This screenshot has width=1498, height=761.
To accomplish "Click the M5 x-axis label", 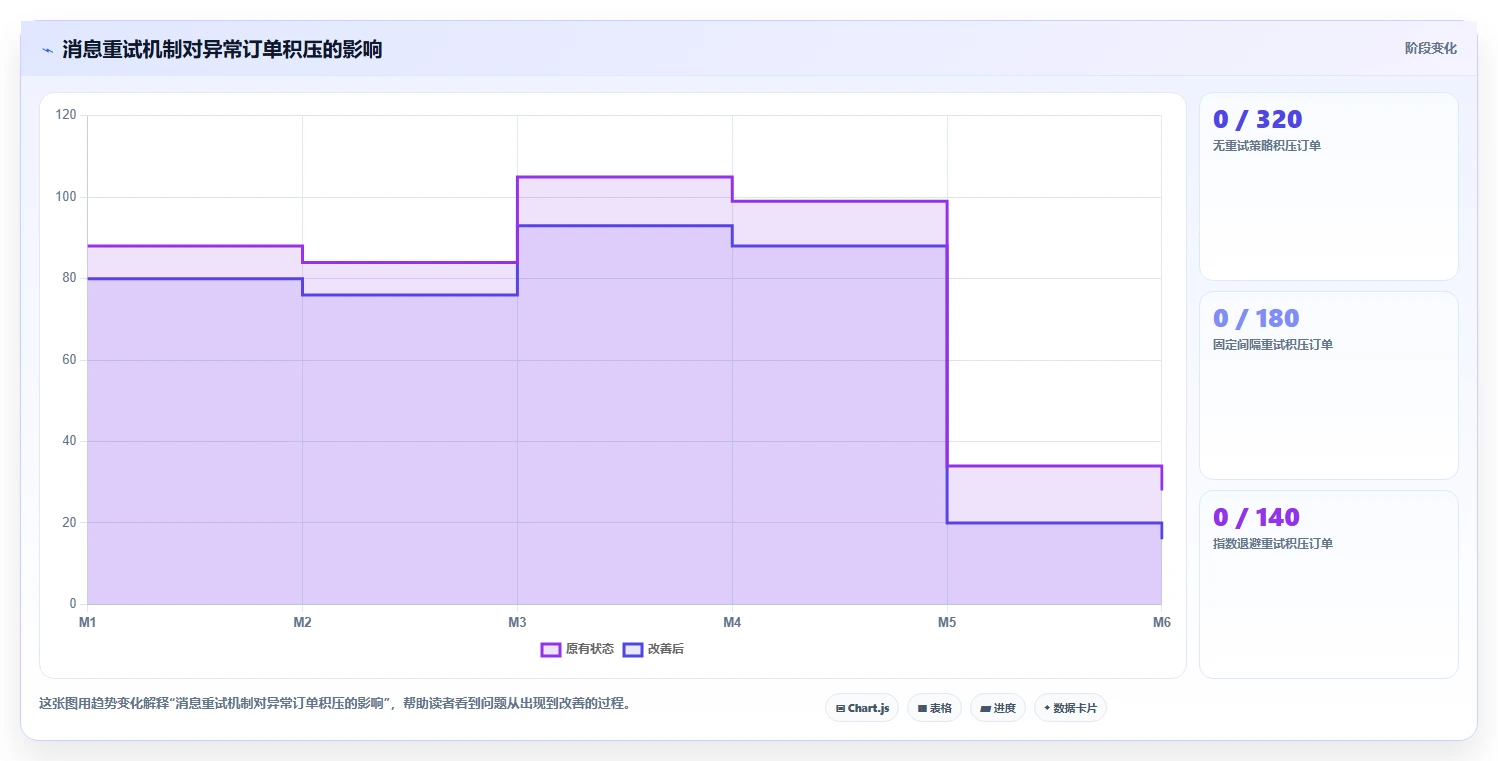I will (x=947, y=622).
